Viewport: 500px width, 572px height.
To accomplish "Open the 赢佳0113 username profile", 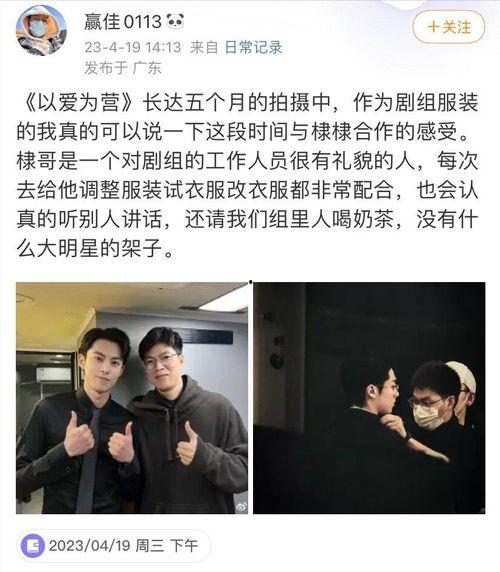I will pyautogui.click(x=123, y=22).
